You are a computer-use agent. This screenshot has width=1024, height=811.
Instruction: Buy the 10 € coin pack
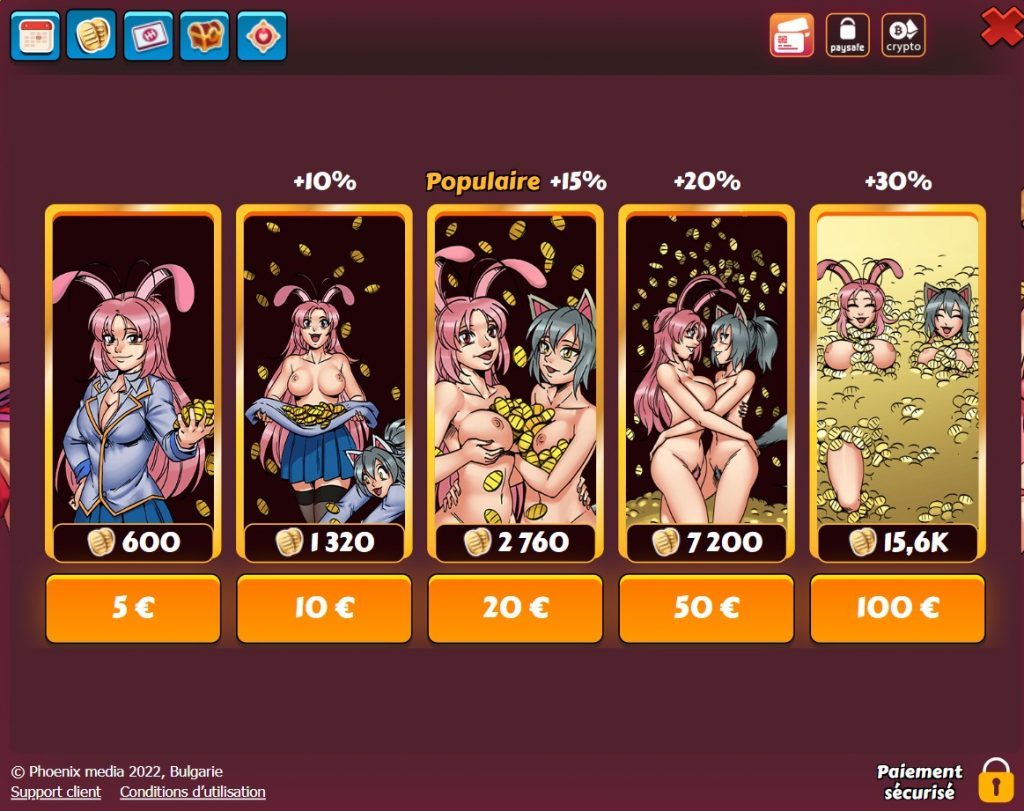[324, 608]
